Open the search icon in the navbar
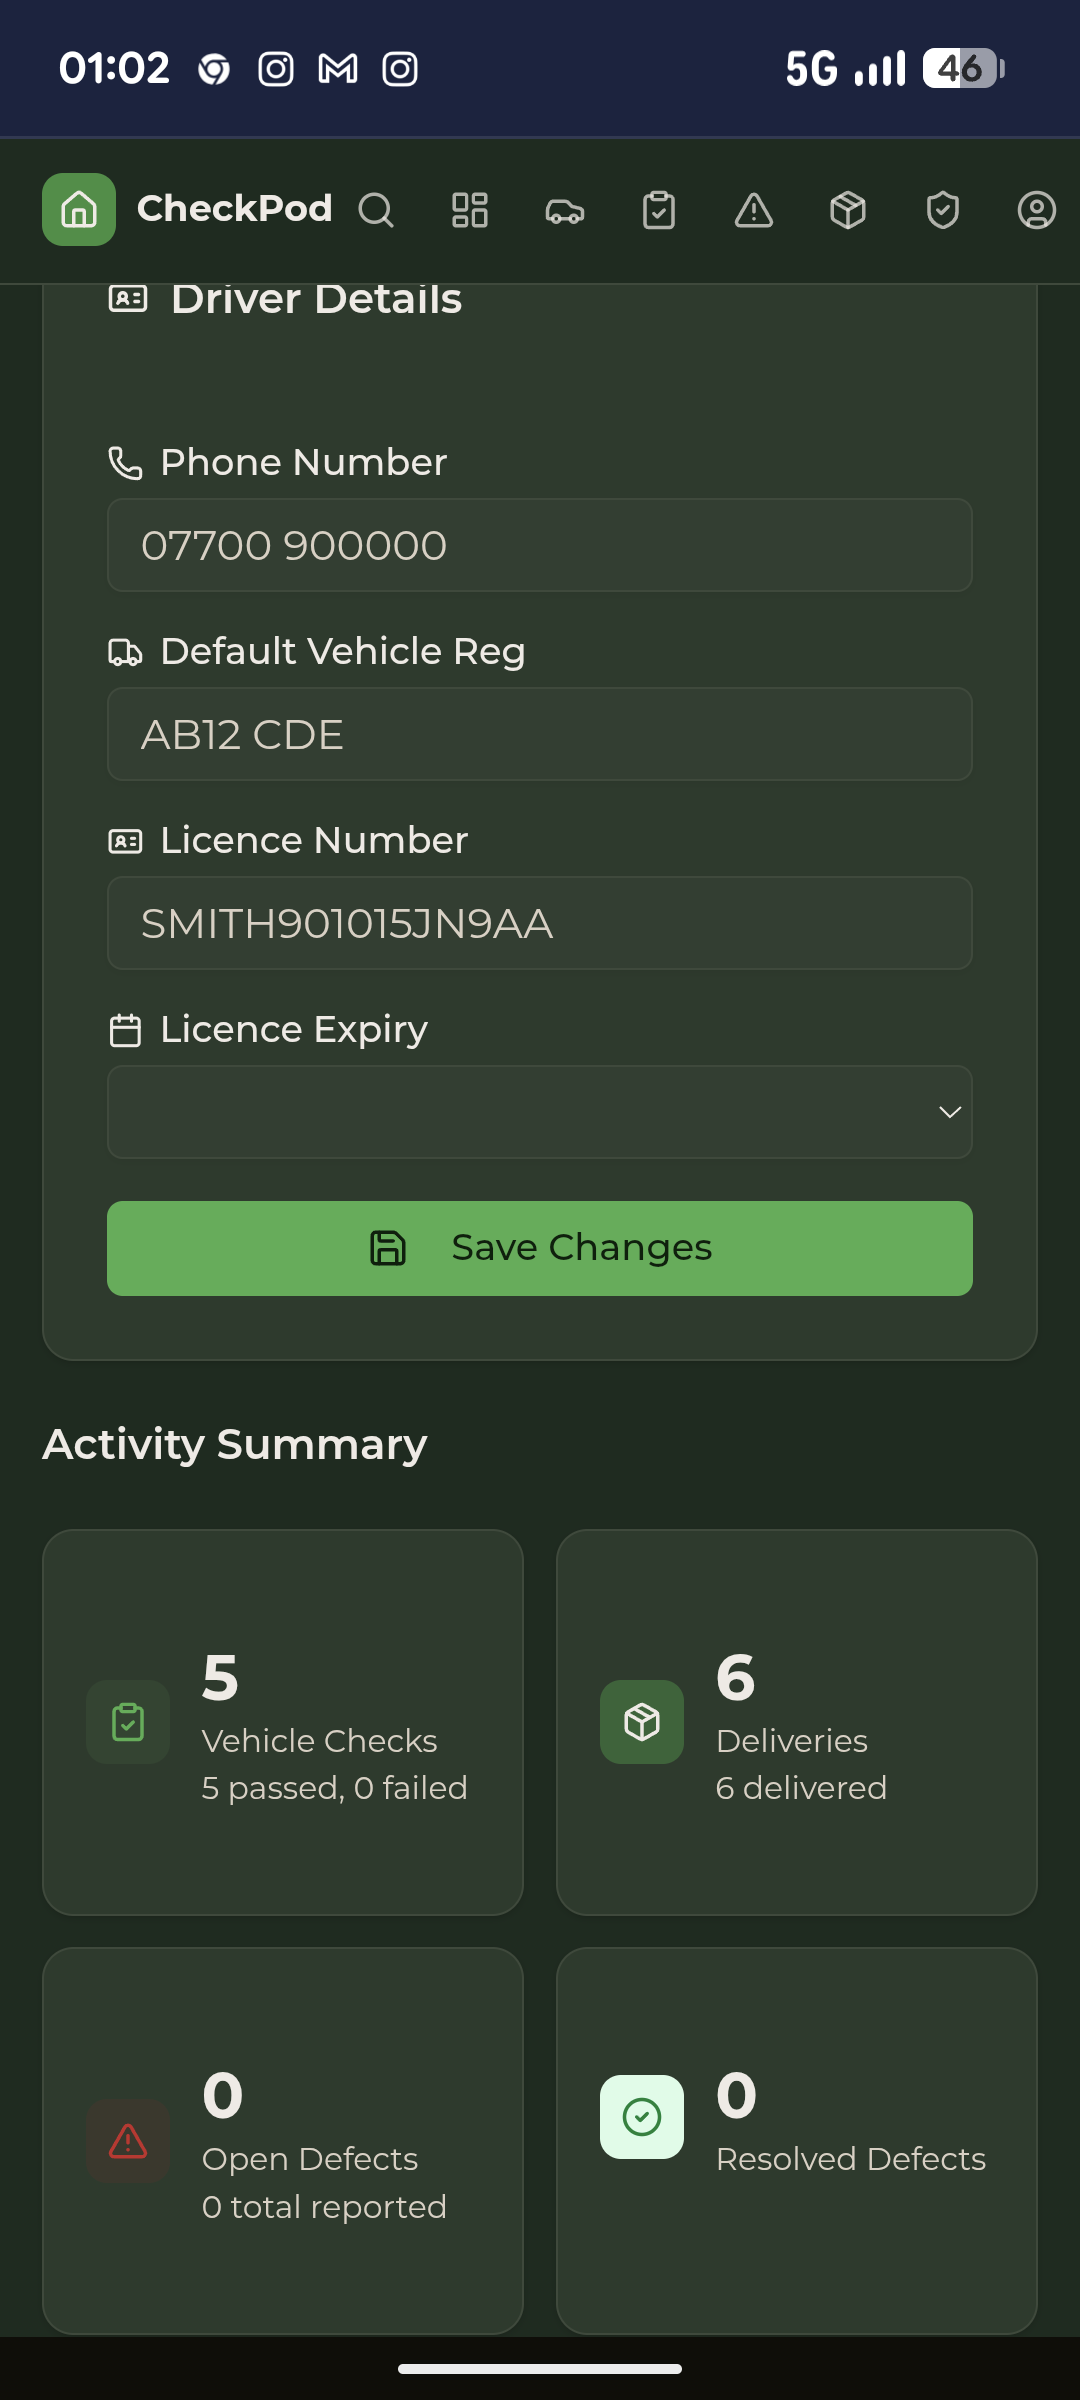 pyautogui.click(x=377, y=210)
